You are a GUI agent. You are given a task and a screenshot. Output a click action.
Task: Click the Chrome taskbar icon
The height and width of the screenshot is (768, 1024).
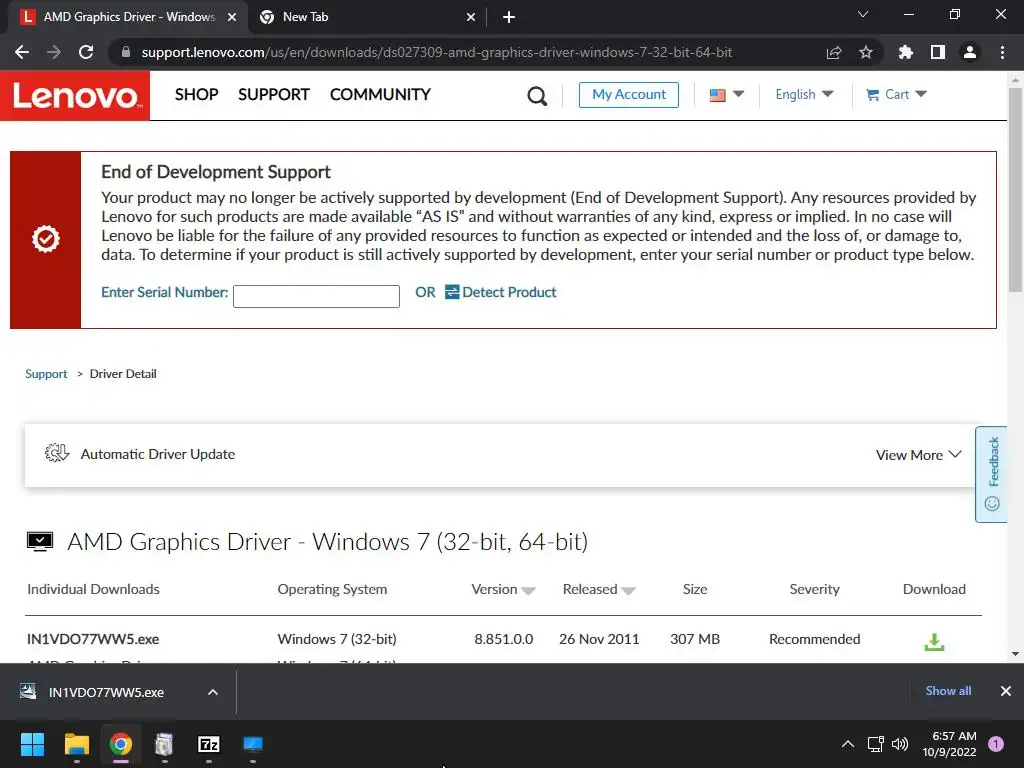coord(121,744)
